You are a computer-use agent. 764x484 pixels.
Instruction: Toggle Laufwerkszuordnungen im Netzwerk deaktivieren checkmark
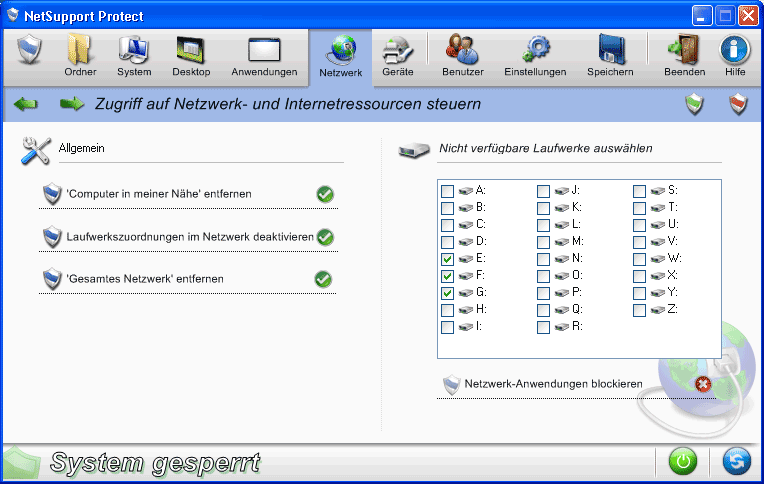(325, 237)
